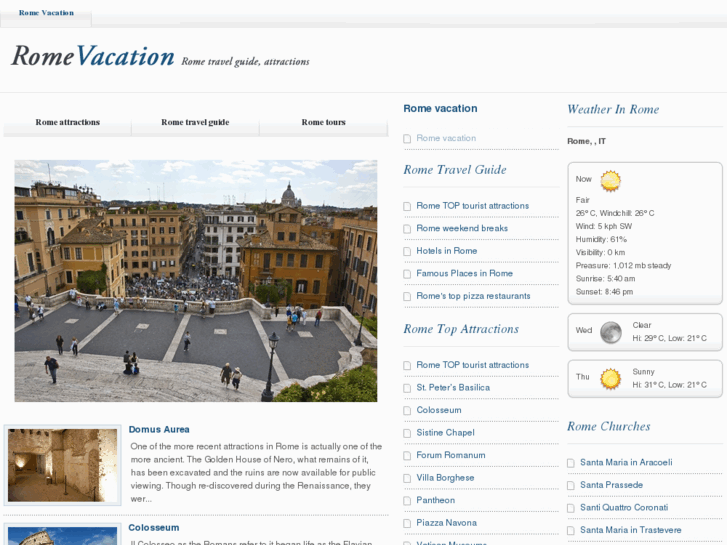Click the 'Rome, , IT' location text

pyautogui.click(x=586, y=141)
